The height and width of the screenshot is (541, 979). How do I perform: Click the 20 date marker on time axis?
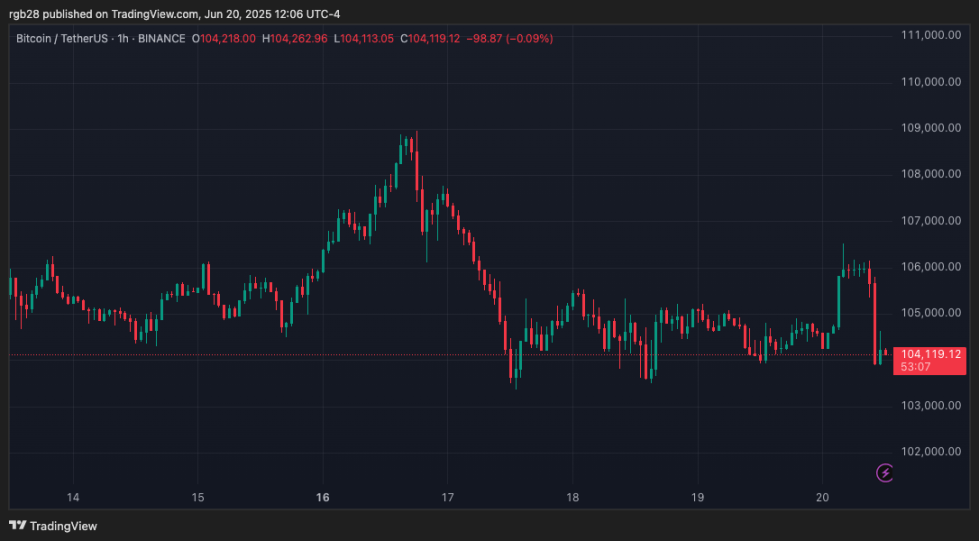coord(822,498)
